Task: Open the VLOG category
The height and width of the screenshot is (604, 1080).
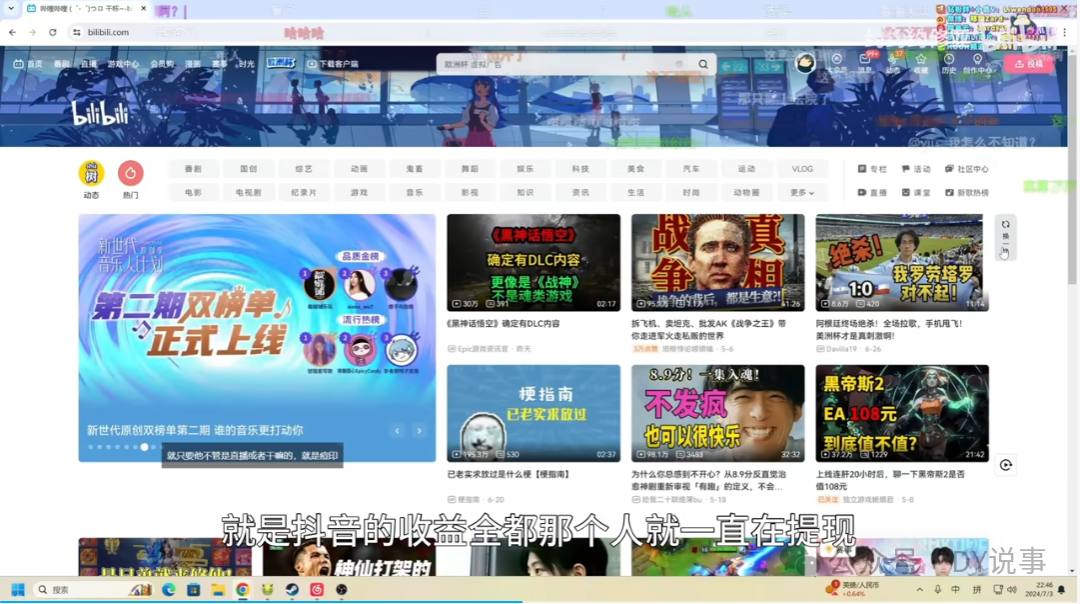Action: click(x=802, y=169)
